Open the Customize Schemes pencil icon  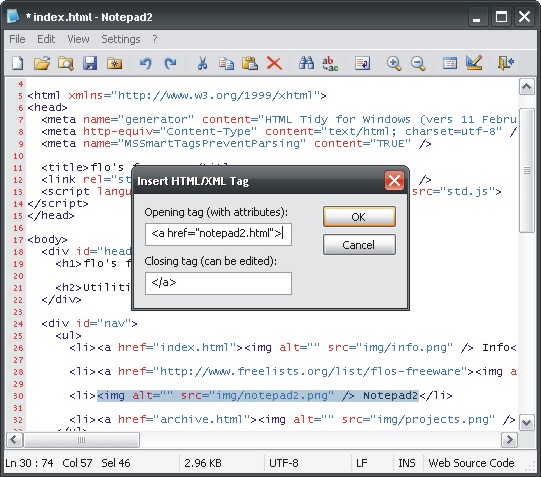[x=474, y=63]
